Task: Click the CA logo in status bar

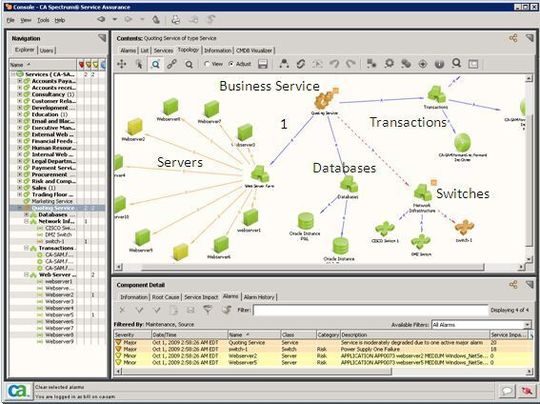Action: pyautogui.click(x=18, y=391)
